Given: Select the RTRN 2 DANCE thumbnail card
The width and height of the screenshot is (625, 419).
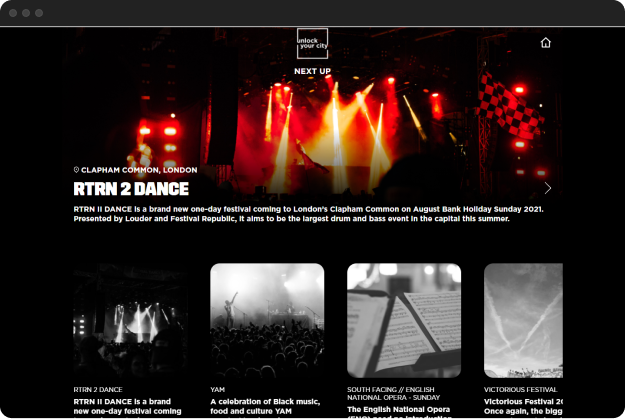Looking at the screenshot, I should click(x=131, y=321).
